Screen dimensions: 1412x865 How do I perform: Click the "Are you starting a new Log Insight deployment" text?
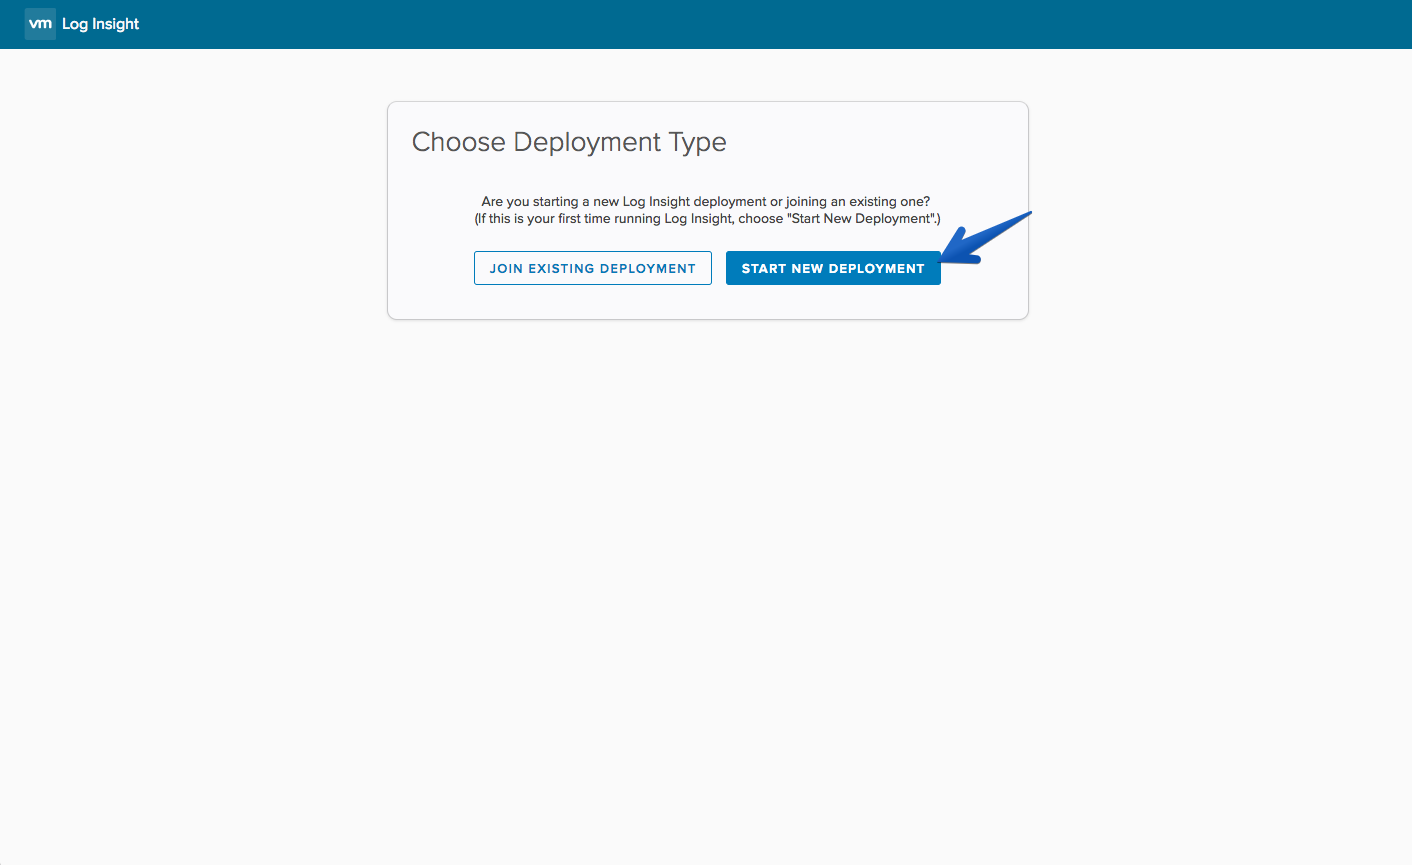706,201
